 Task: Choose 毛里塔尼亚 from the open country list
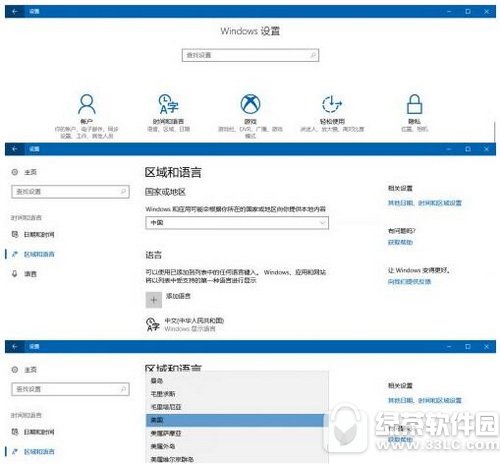(237, 407)
